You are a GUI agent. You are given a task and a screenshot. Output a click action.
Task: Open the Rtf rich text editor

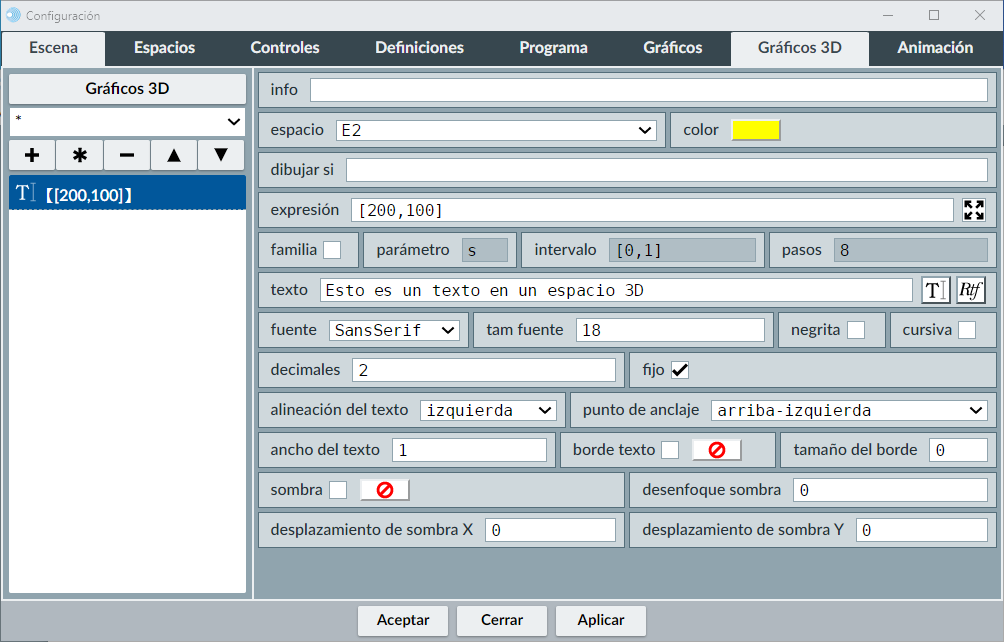(970, 290)
